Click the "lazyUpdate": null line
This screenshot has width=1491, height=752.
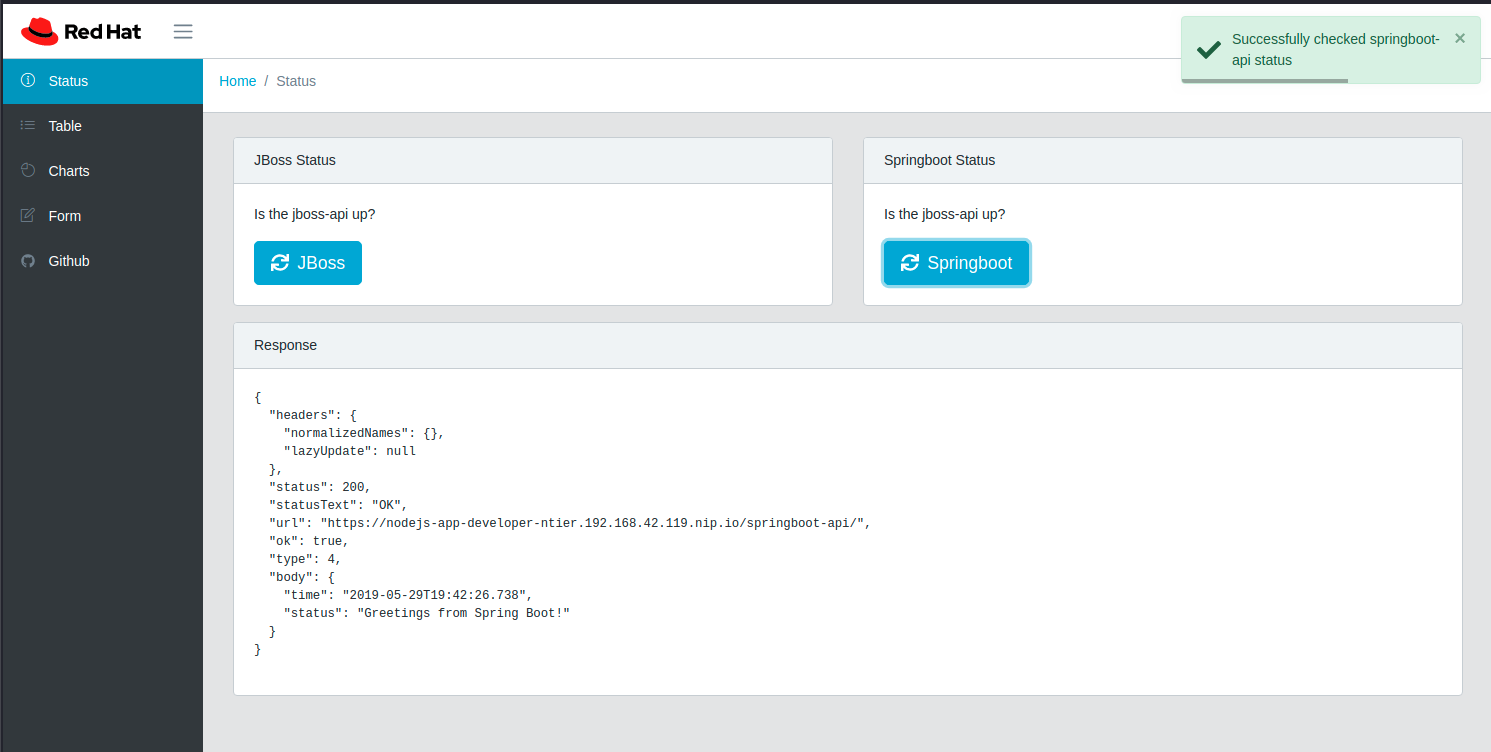[350, 451]
